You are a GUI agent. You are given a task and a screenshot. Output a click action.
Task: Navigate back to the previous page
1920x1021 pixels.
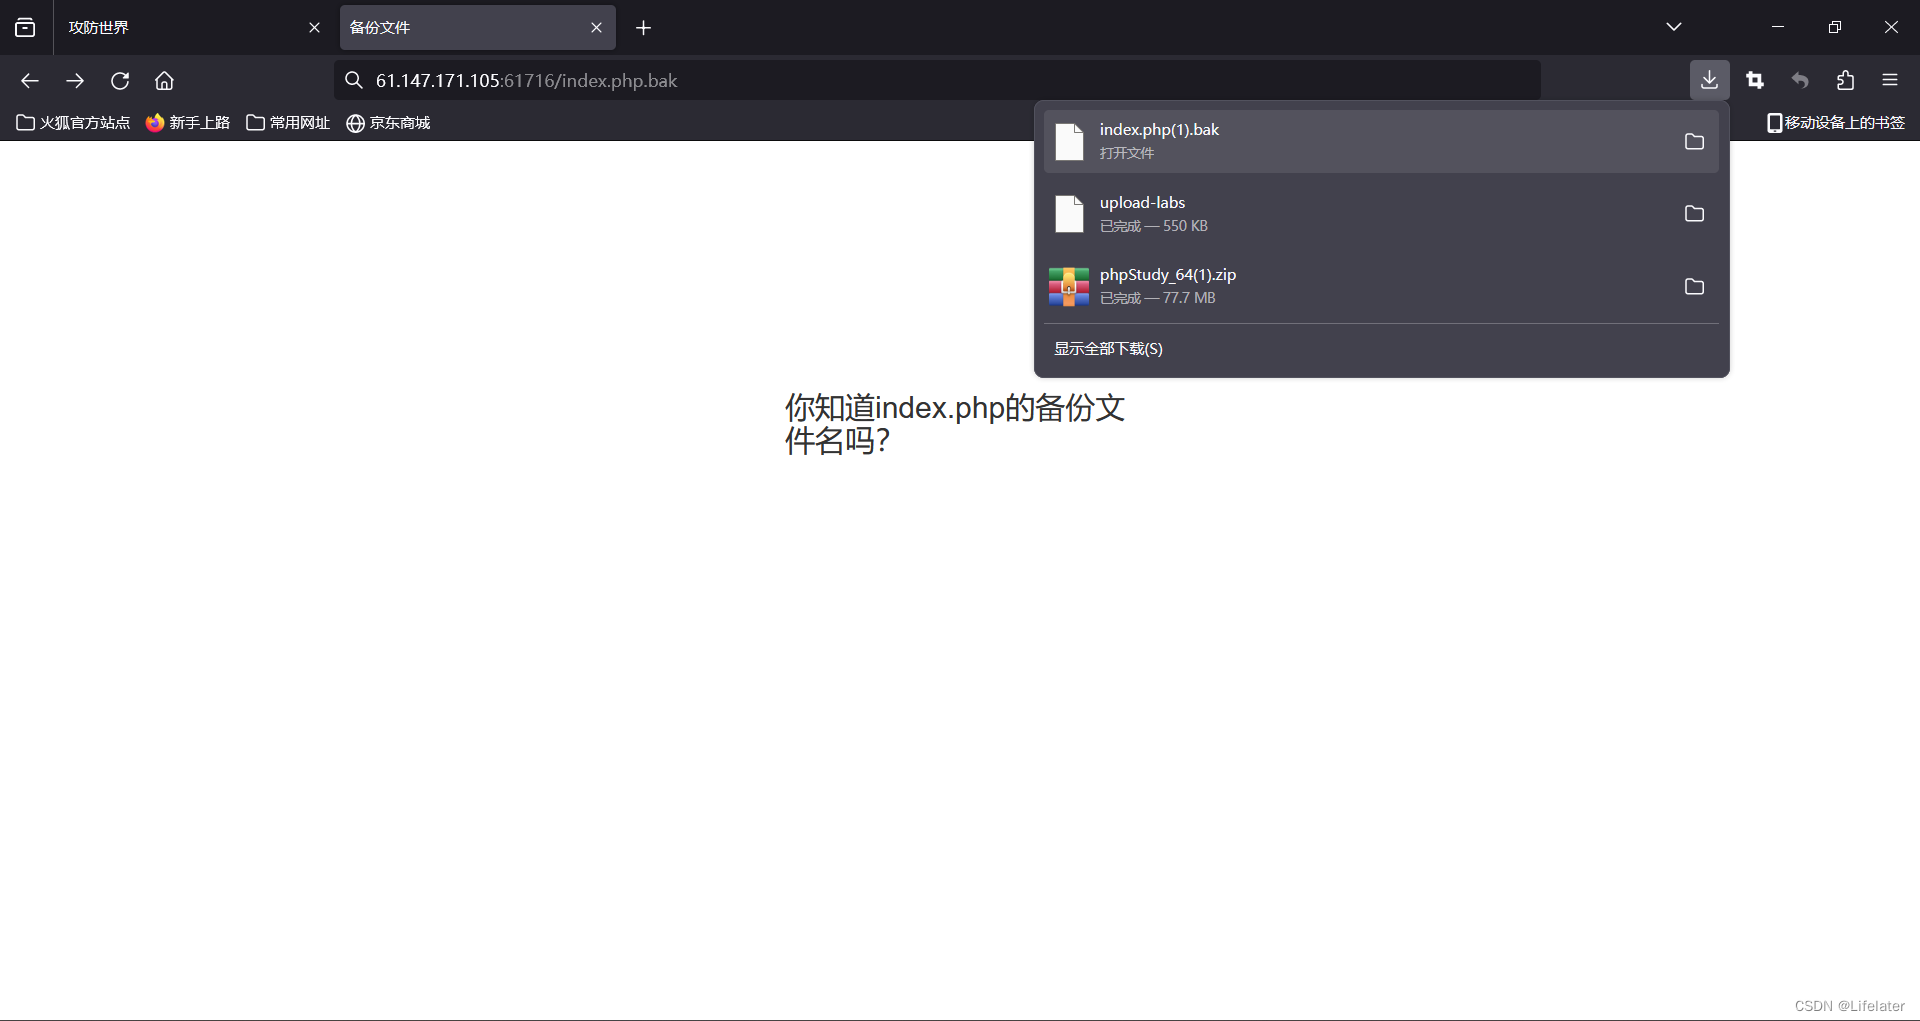tap(29, 80)
